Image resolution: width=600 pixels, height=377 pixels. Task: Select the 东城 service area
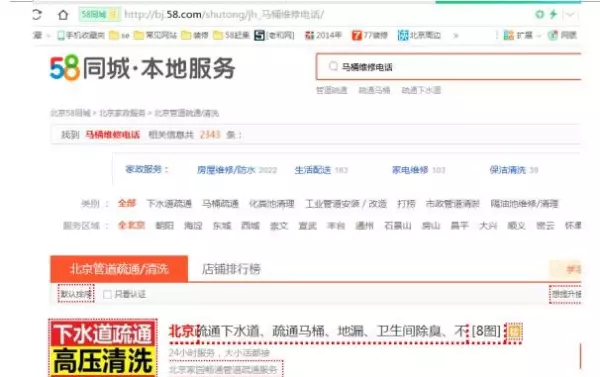tap(222, 225)
